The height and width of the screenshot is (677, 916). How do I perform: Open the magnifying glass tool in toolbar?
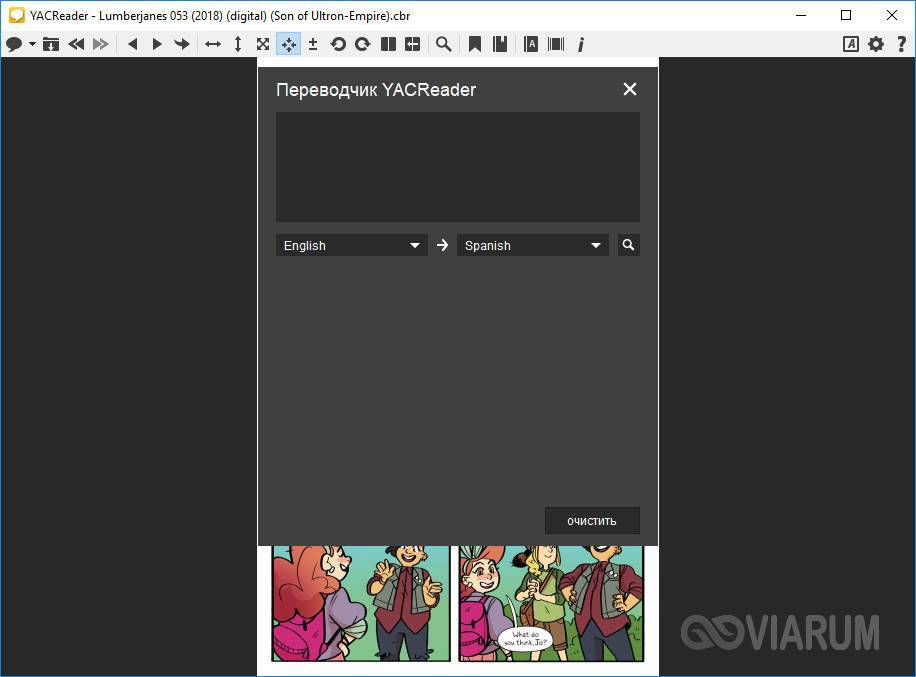tap(443, 44)
